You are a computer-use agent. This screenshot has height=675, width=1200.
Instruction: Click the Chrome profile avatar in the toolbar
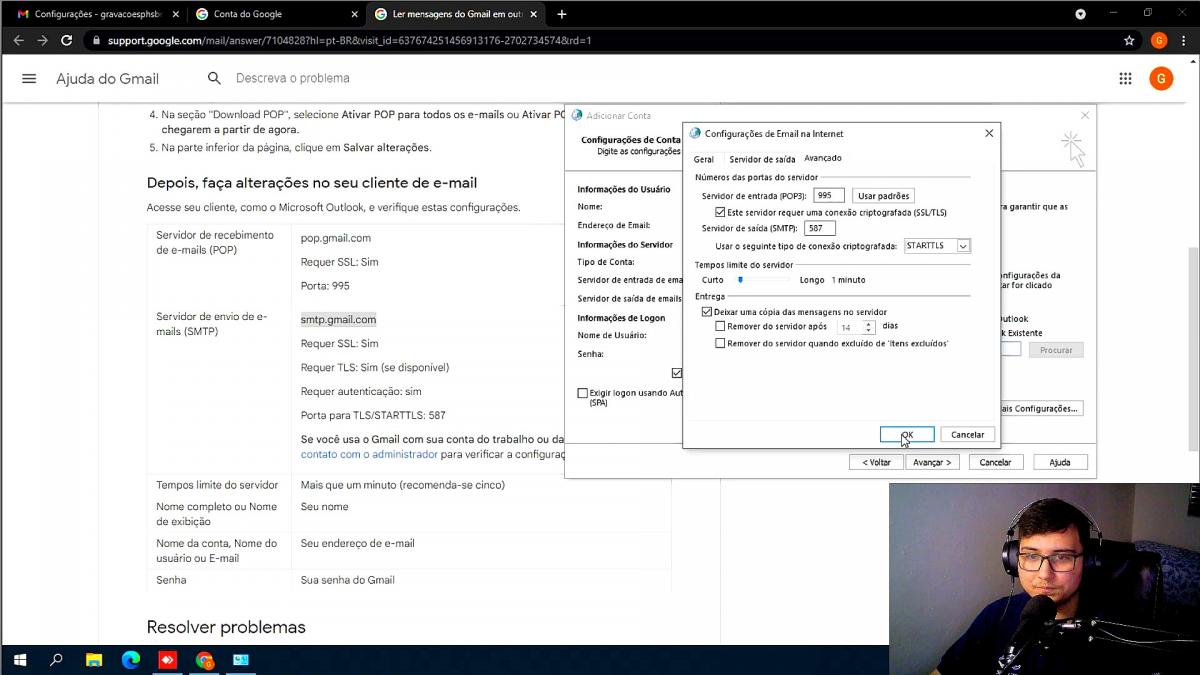tap(1159, 41)
